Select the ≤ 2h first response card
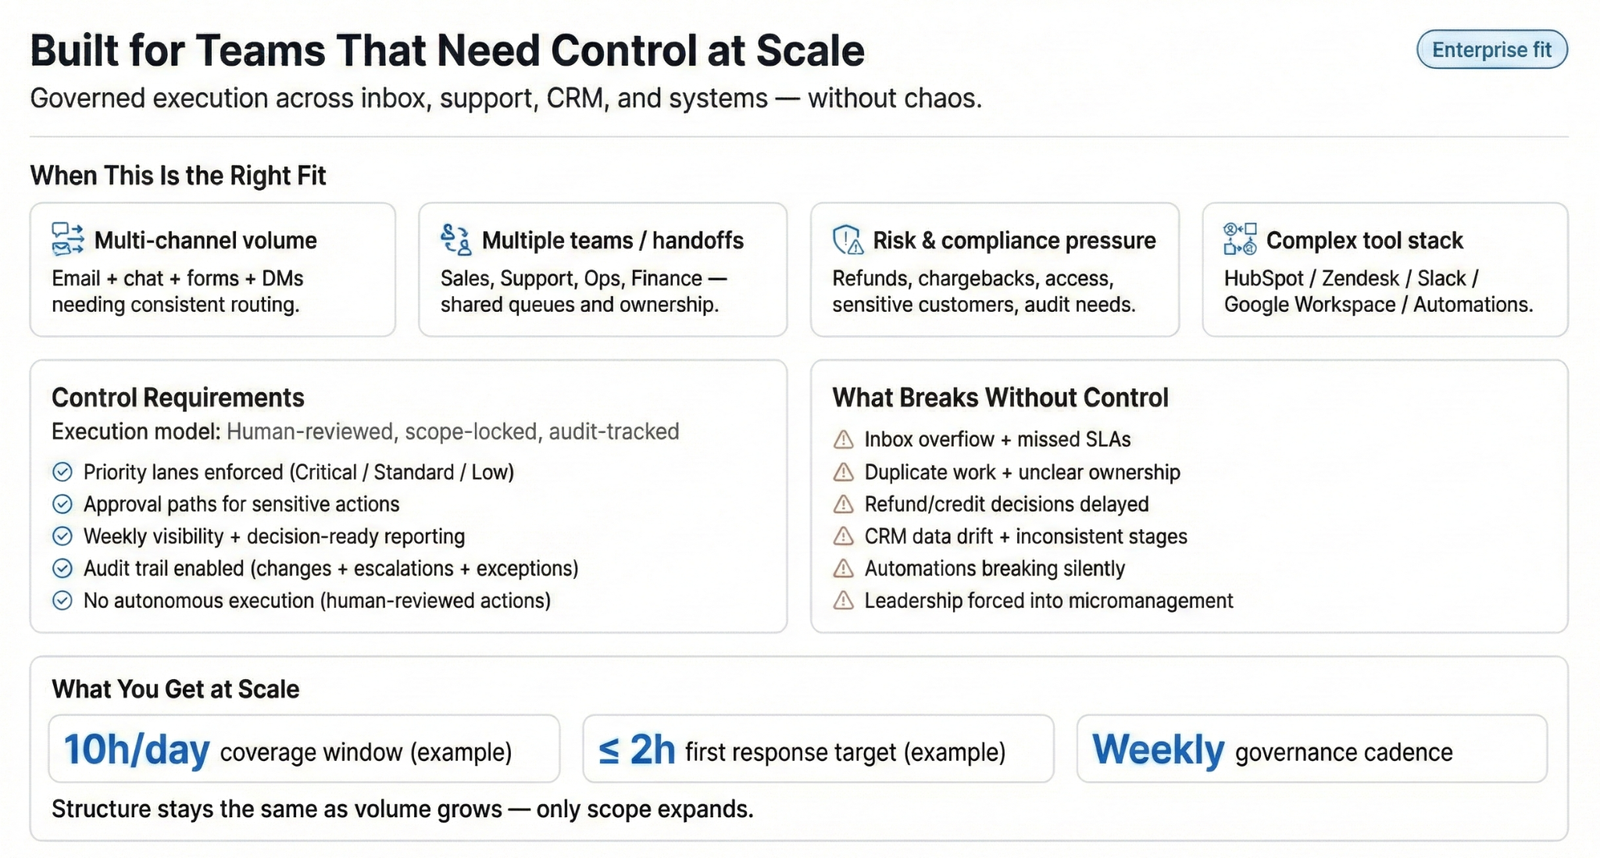This screenshot has height=858, width=1600. [x=818, y=749]
